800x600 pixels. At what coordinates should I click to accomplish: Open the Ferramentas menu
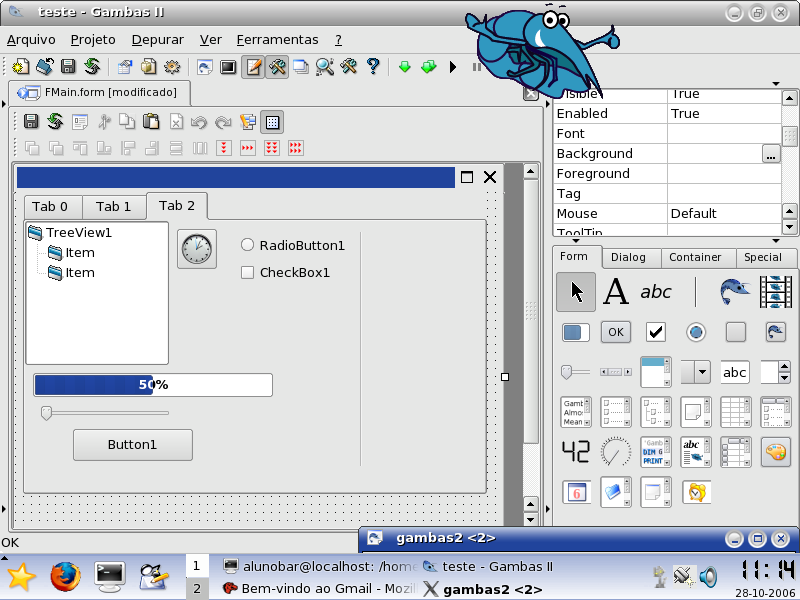click(278, 40)
